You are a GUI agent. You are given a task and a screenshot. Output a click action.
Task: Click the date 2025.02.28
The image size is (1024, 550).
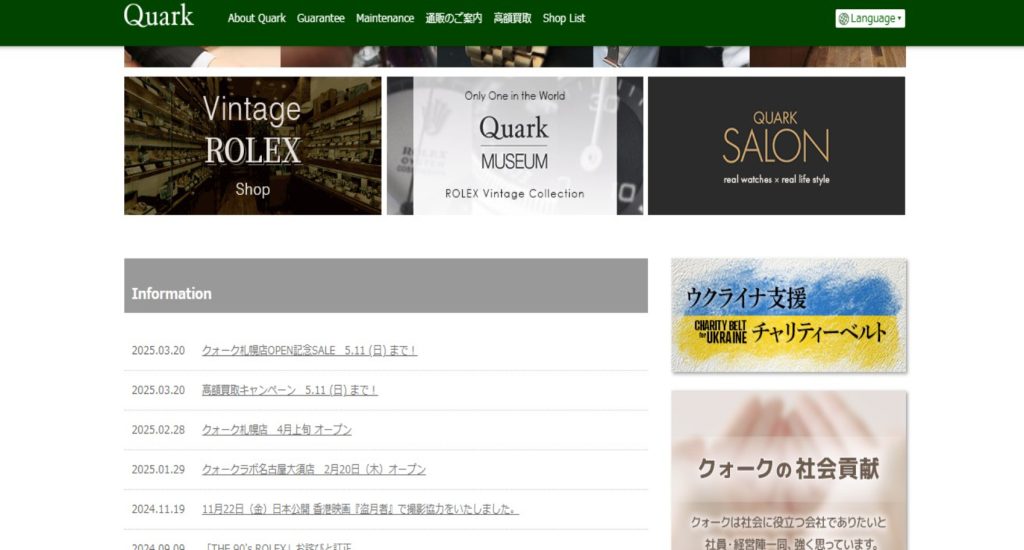point(158,430)
